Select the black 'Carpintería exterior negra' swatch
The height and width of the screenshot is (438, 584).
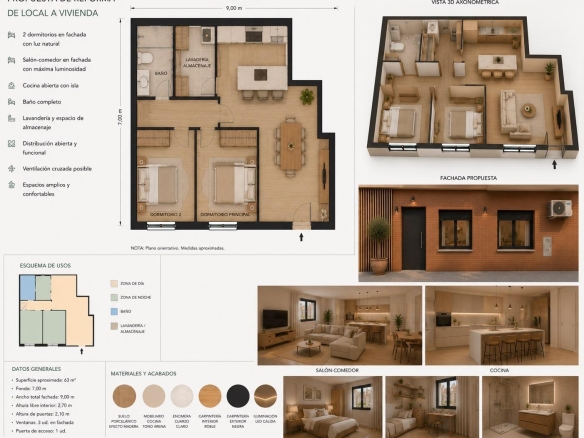tap(238, 396)
